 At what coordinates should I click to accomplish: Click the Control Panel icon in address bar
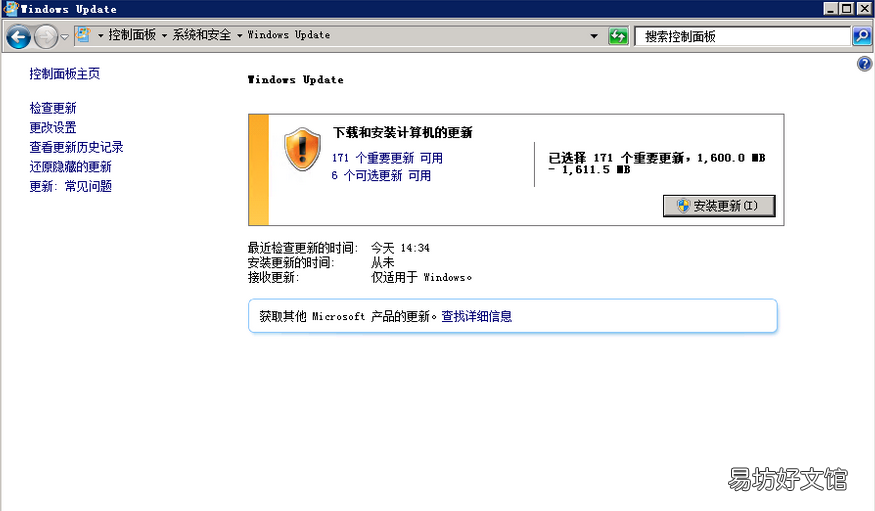click(x=83, y=35)
